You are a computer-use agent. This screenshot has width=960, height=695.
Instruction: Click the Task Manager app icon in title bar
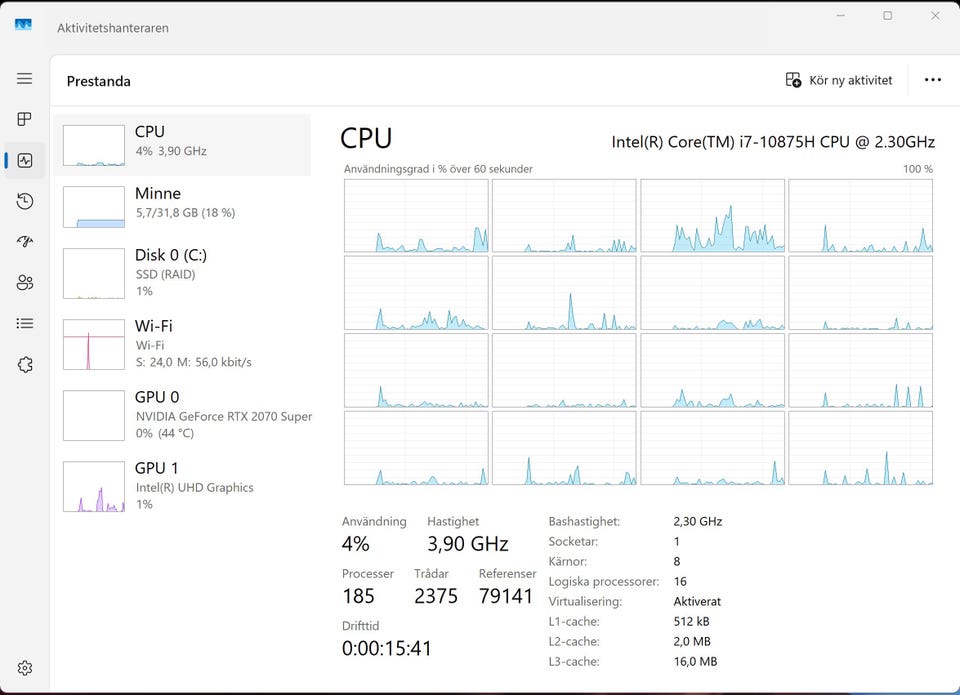[23, 25]
